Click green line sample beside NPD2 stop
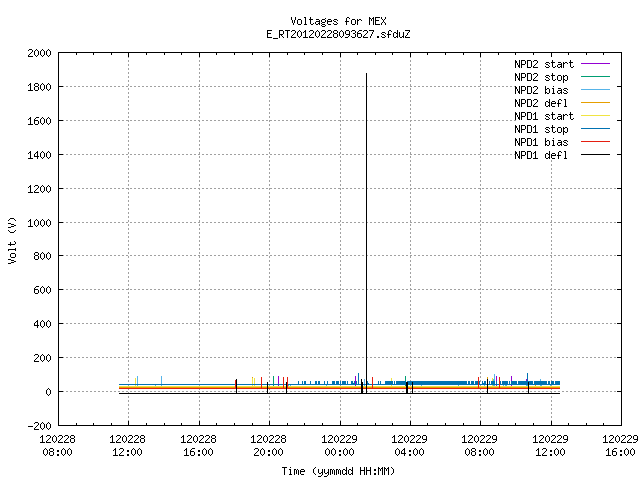 click(595, 76)
